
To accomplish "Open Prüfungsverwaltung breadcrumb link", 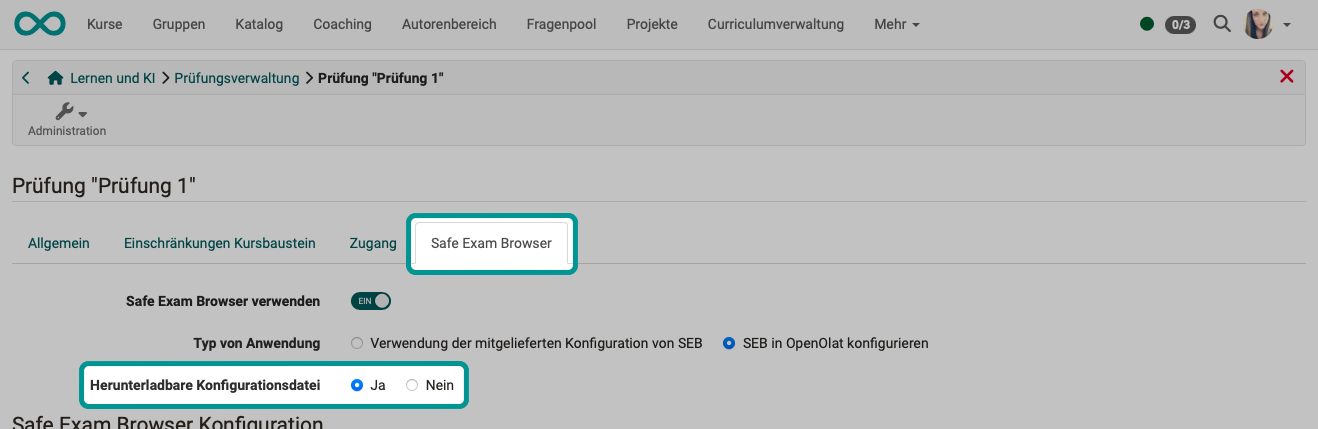I will pyautogui.click(x=236, y=78).
